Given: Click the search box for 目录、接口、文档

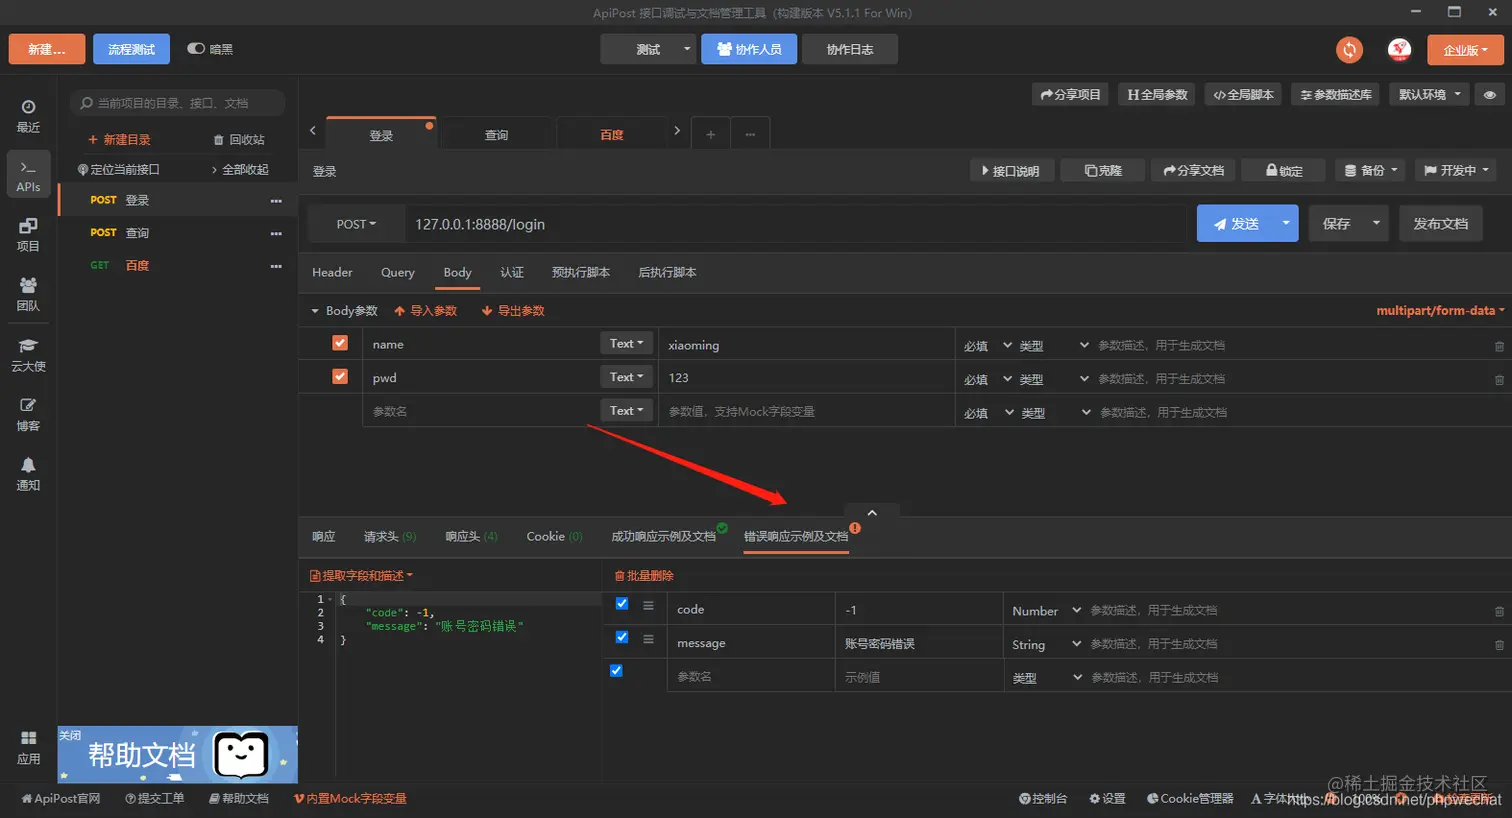Looking at the screenshot, I should click(x=178, y=103).
